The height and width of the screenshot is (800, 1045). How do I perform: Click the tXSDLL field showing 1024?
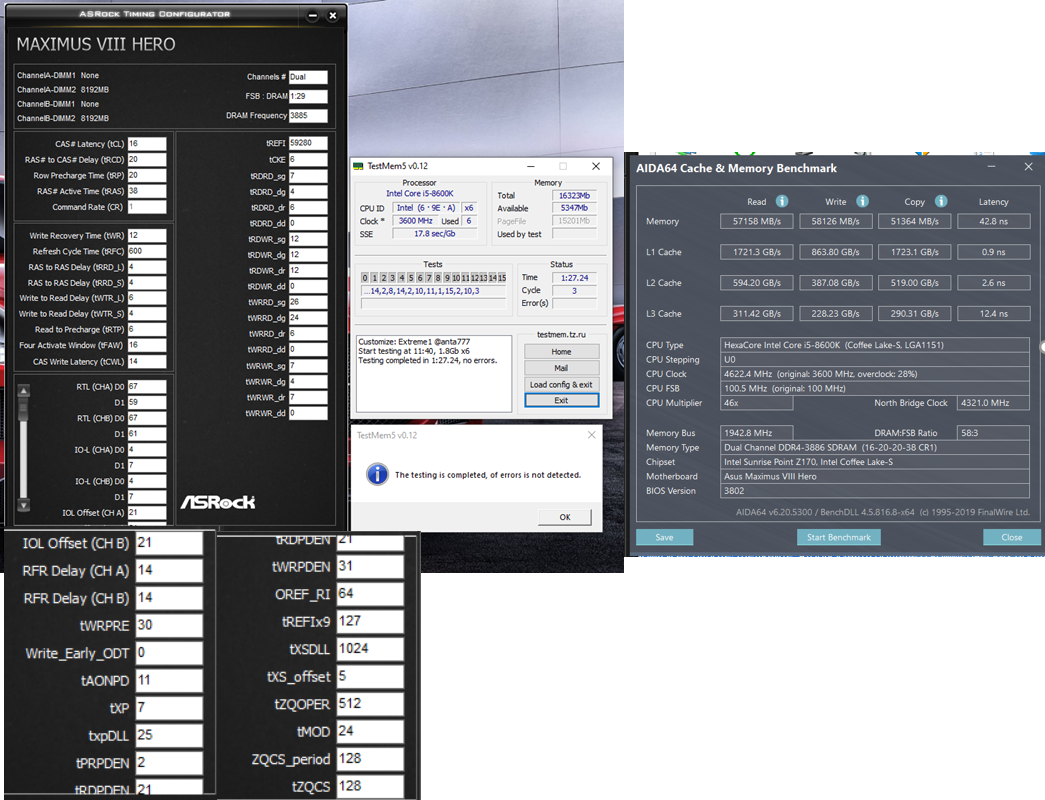(x=370, y=649)
